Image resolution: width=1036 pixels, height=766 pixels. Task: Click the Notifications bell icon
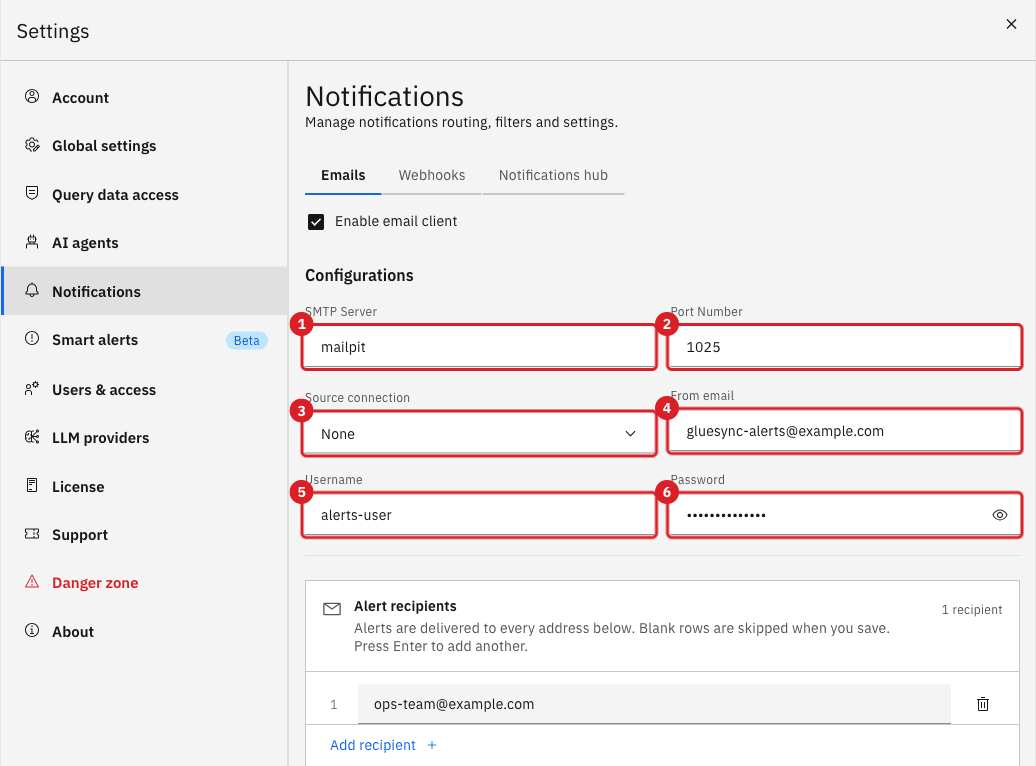click(32, 291)
